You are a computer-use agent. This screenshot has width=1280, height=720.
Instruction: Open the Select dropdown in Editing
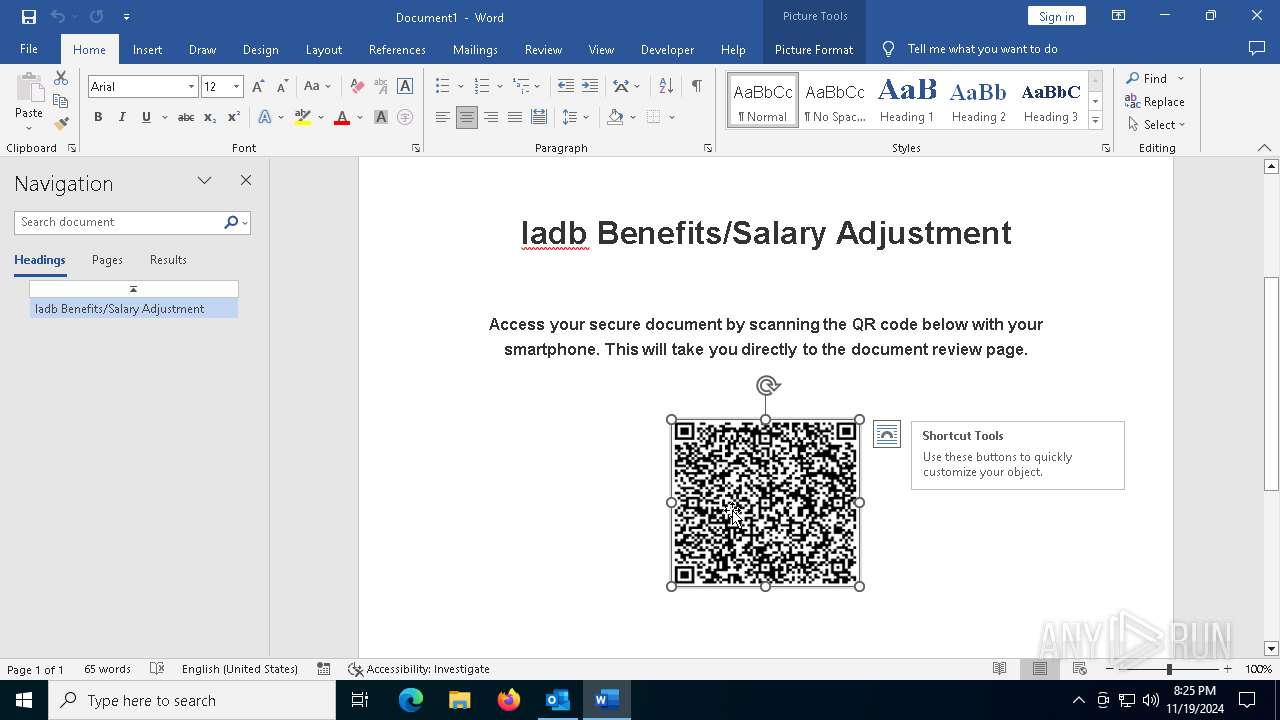click(x=1156, y=125)
